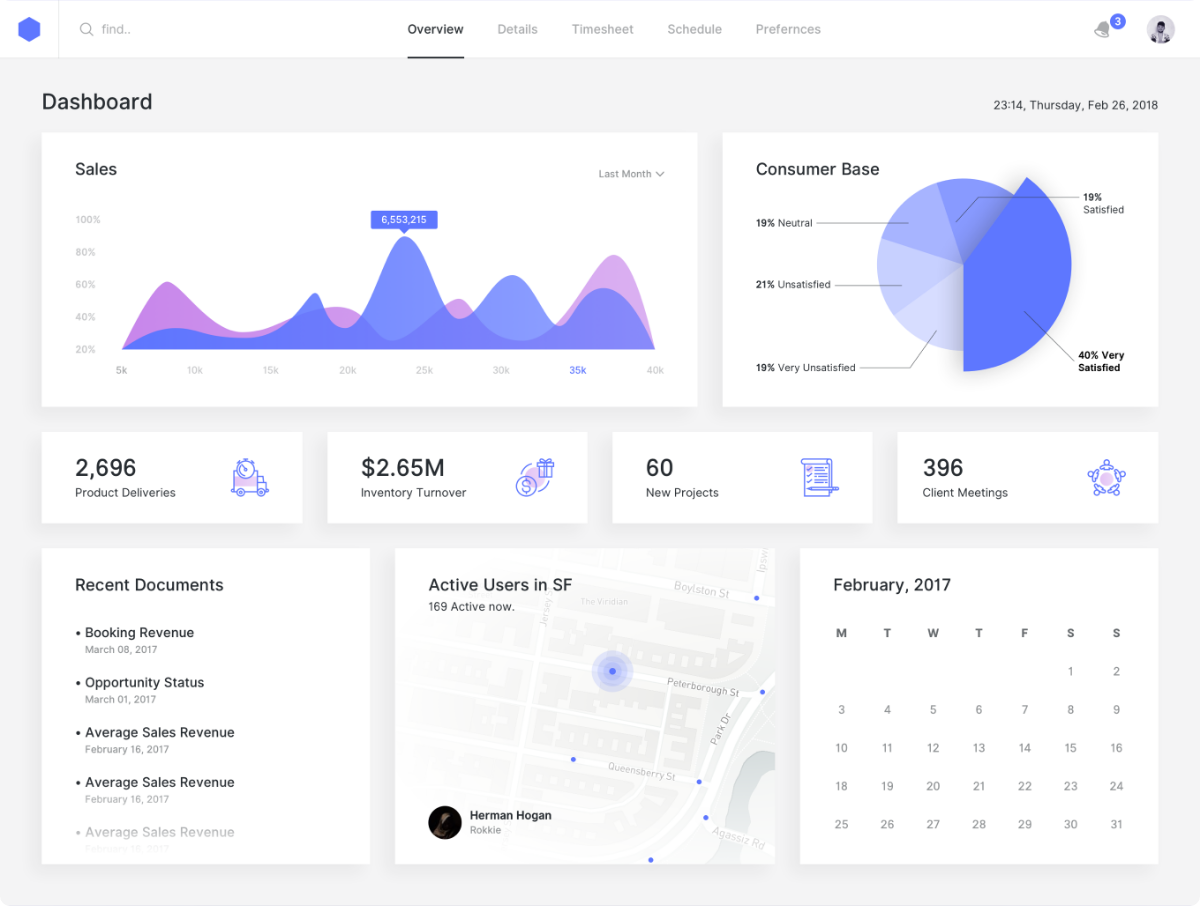This screenshot has height=906, width=1200.
Task: Click the pulsing active user map marker
Action: click(612, 671)
